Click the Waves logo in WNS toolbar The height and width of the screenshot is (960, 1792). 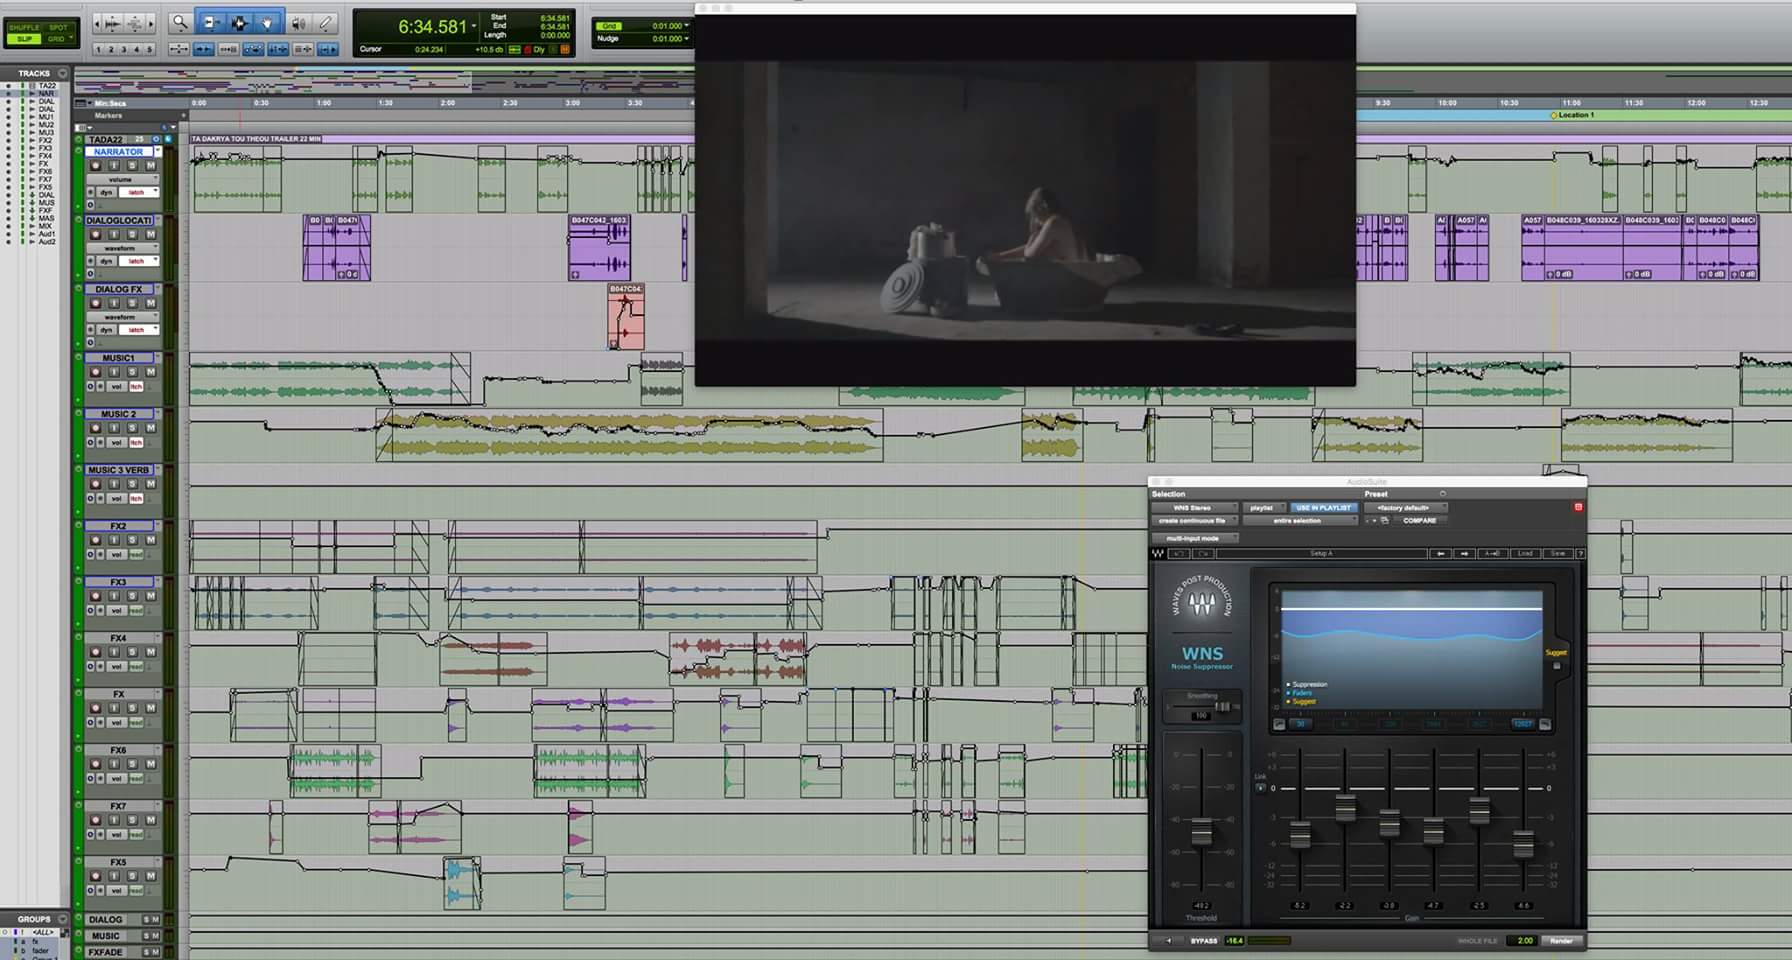[1158, 553]
